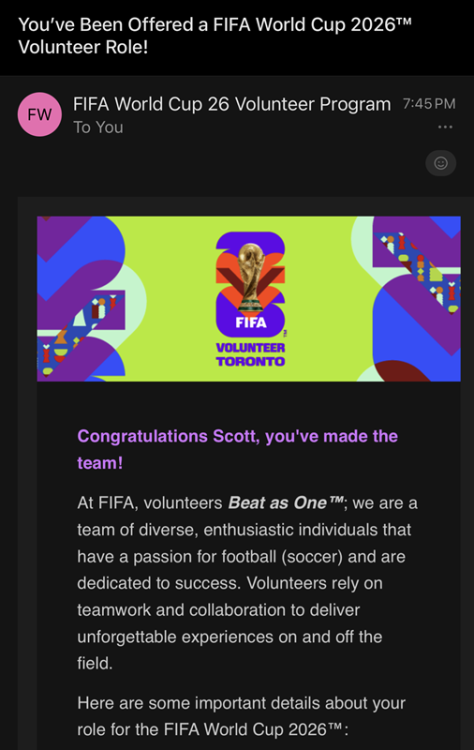Click 'Here are some important details' paragraph

point(242,716)
